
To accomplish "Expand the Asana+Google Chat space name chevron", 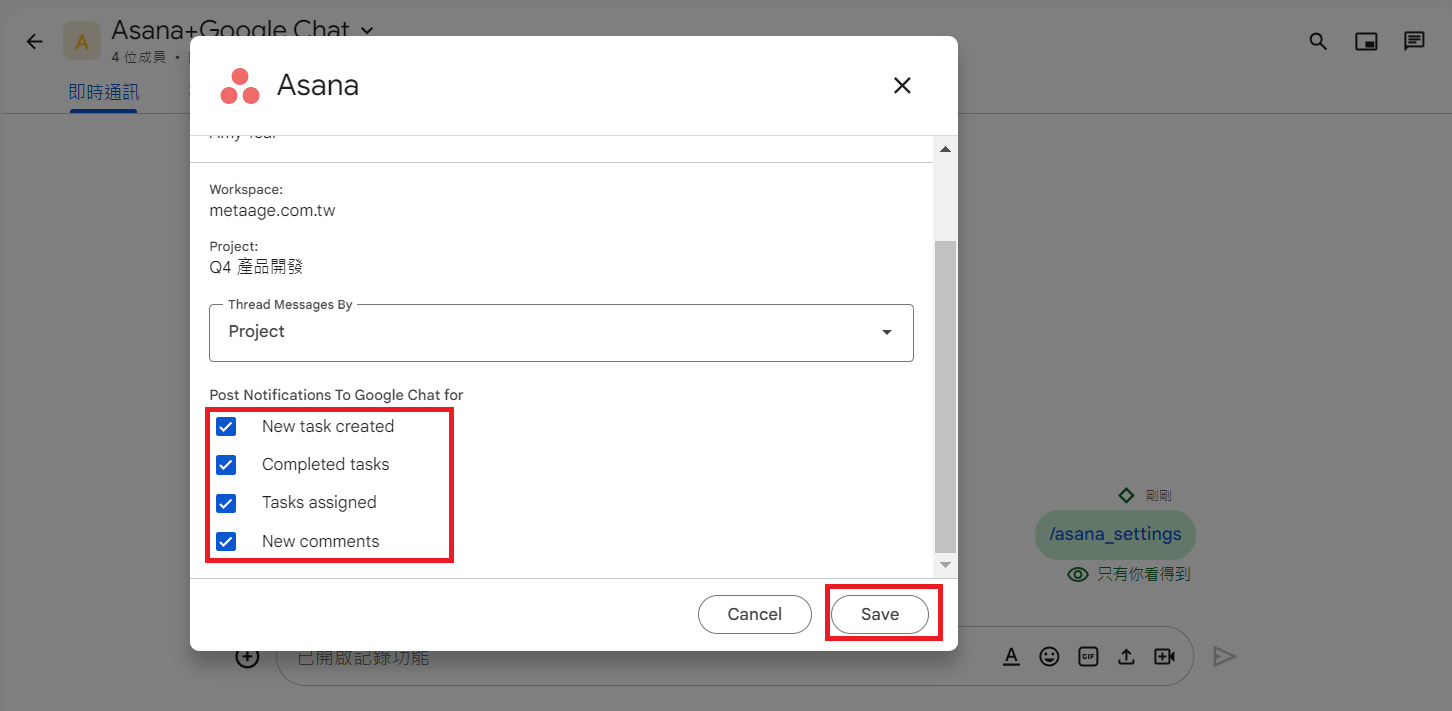I will click(367, 30).
